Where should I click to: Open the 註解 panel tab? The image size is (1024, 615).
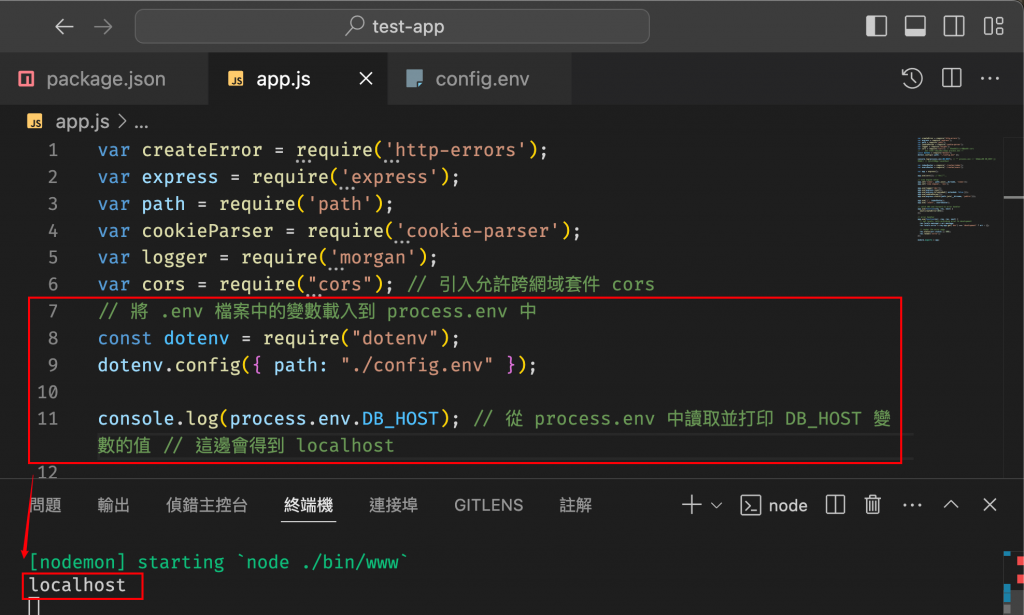pyautogui.click(x=575, y=505)
